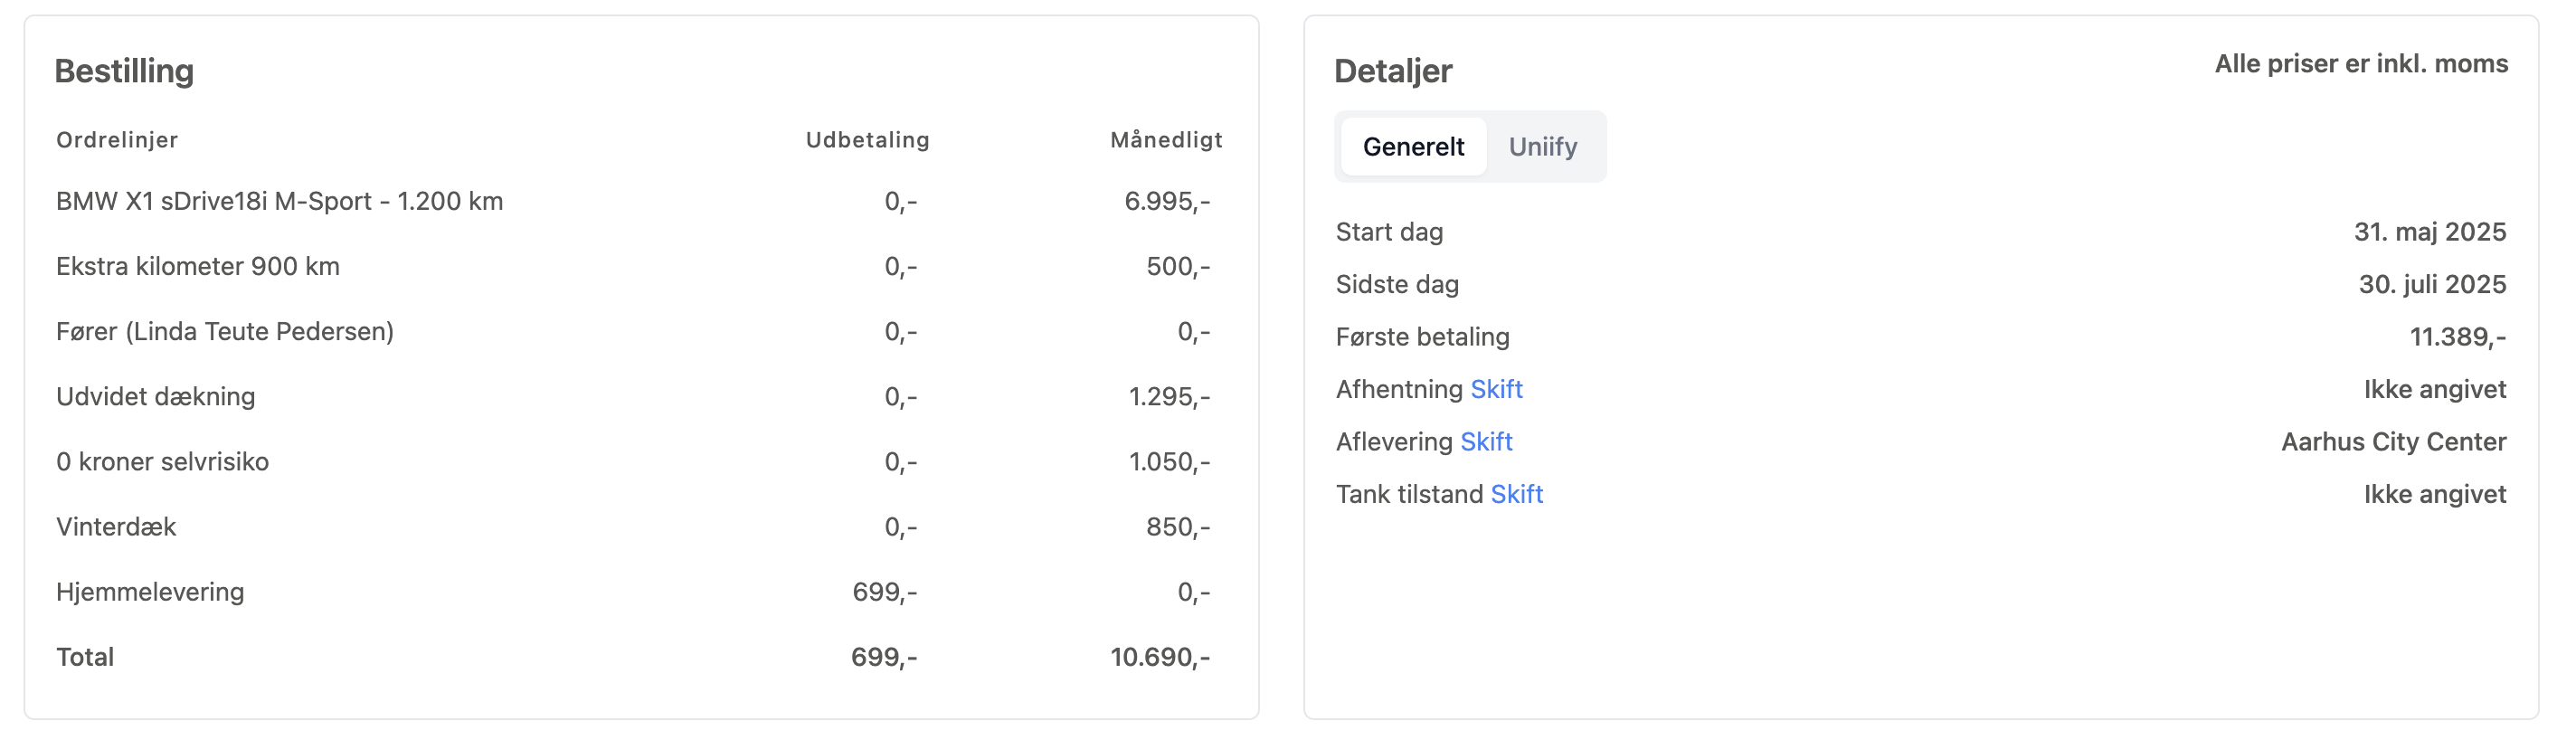Click Skift beside Tank tilstand
Viewport: 2576px width, 740px height.
point(1516,494)
